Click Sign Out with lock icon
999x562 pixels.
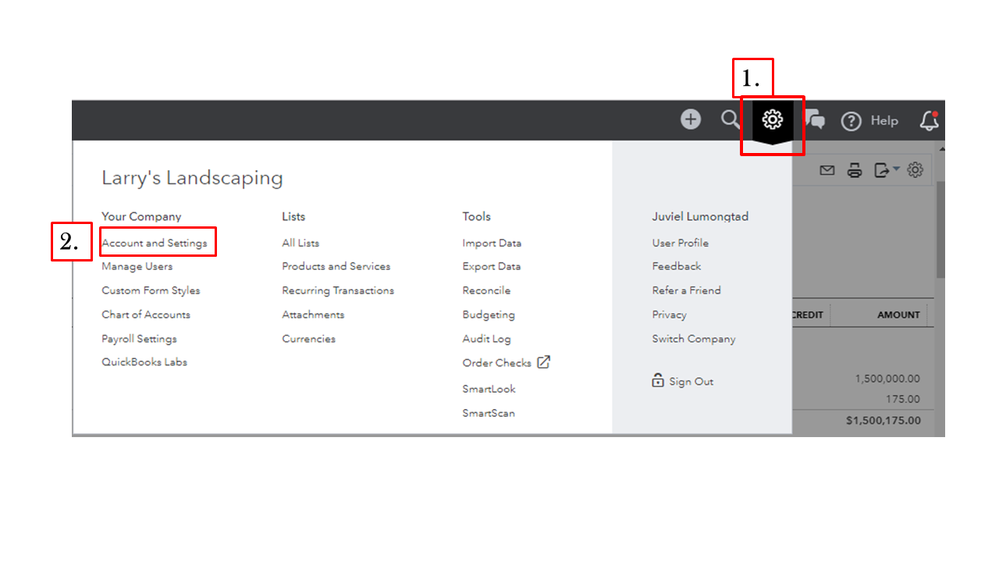tap(682, 381)
